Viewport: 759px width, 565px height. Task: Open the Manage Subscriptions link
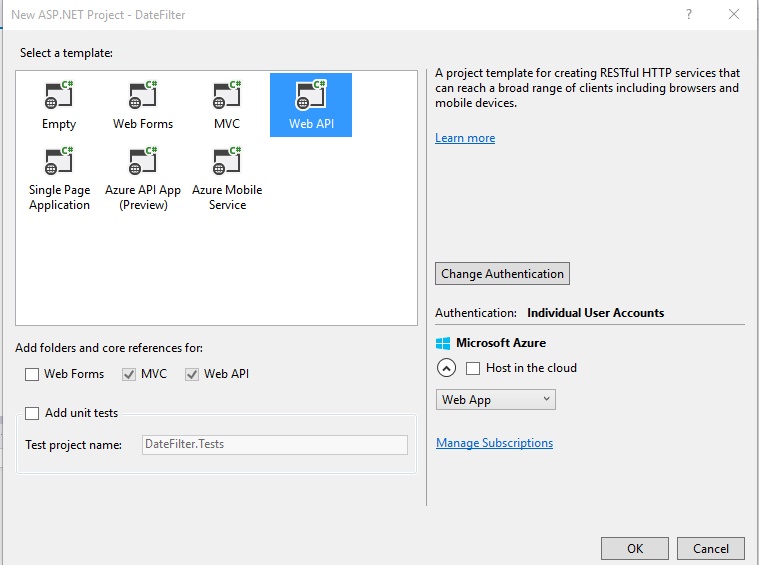click(x=494, y=443)
